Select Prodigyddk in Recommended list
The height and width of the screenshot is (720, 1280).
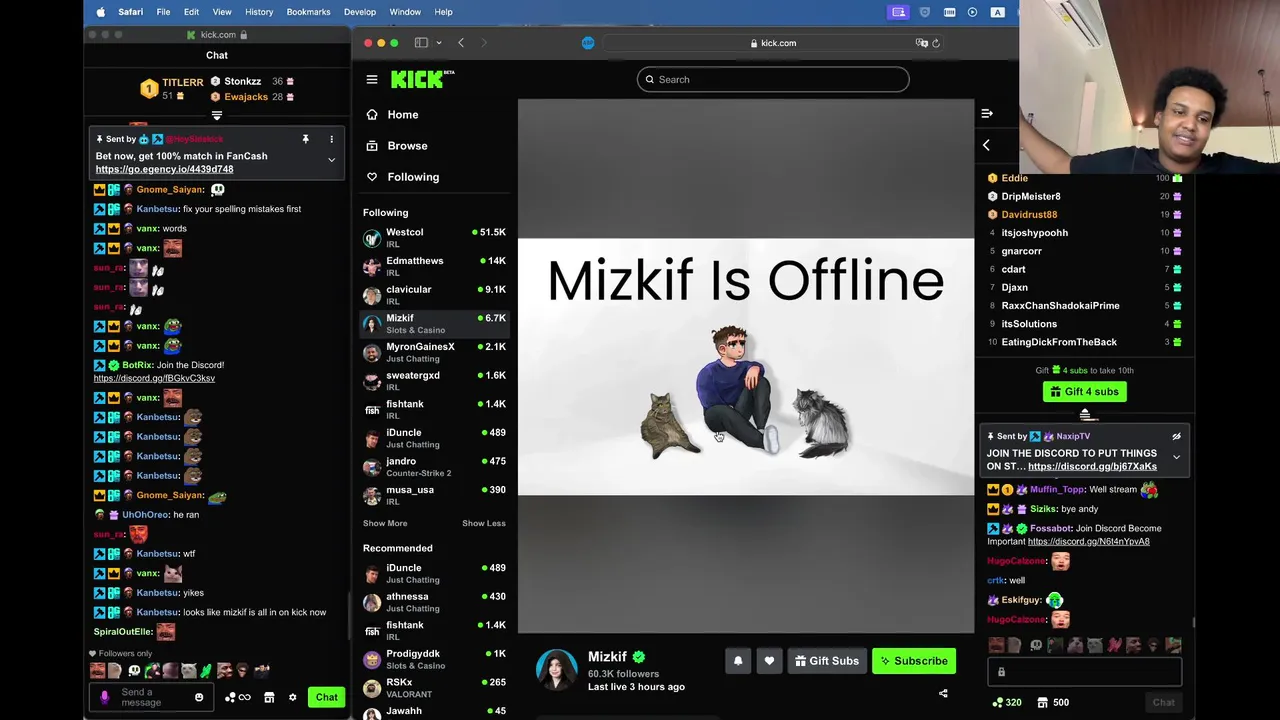click(435, 659)
